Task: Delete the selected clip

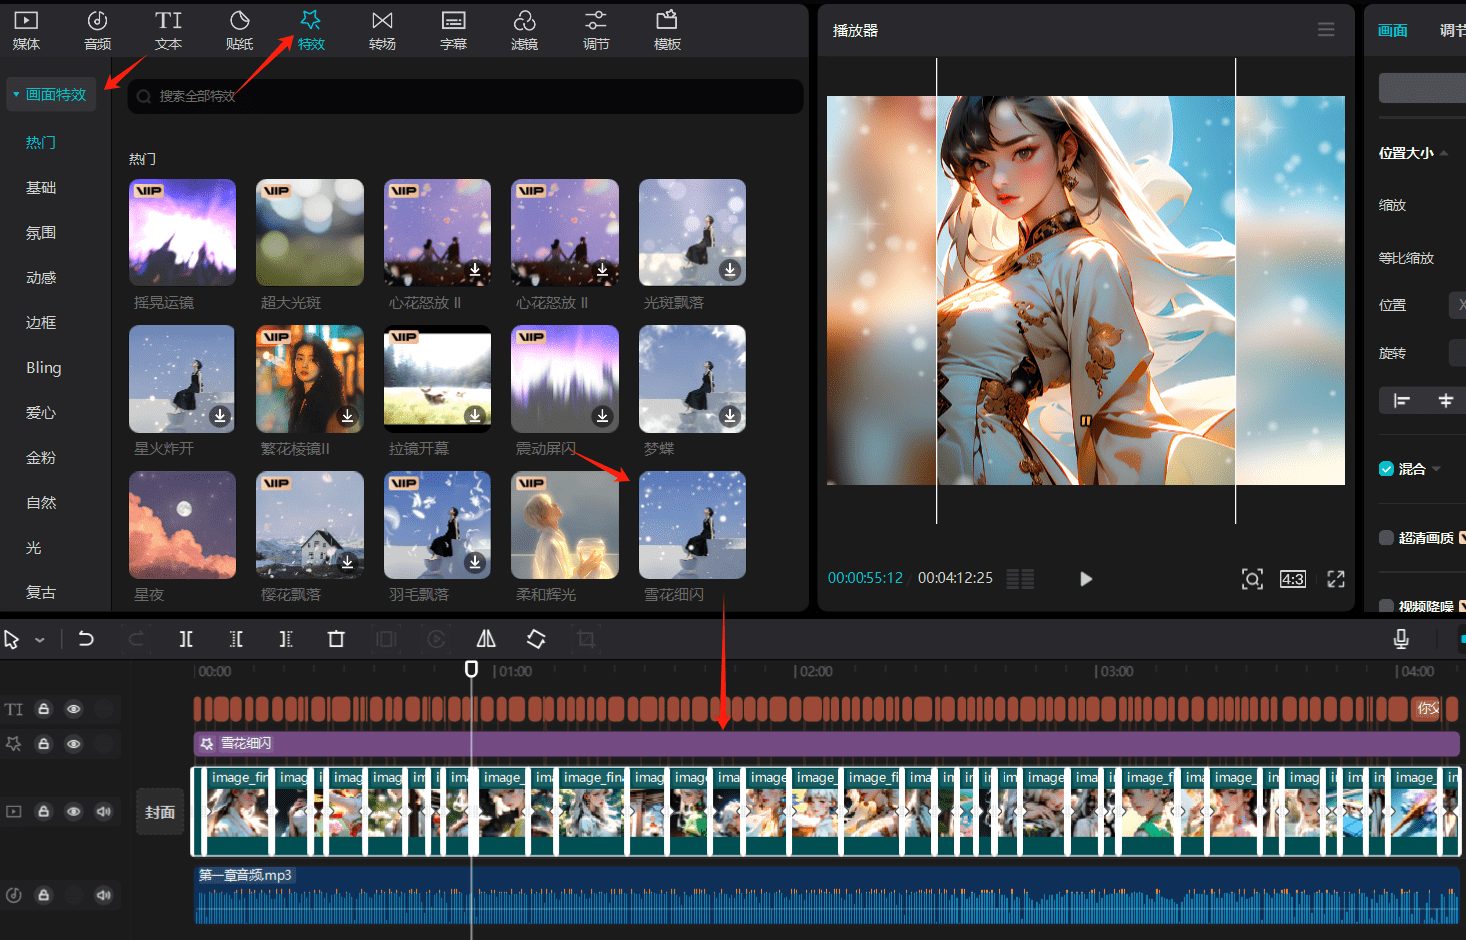Action: [336, 638]
